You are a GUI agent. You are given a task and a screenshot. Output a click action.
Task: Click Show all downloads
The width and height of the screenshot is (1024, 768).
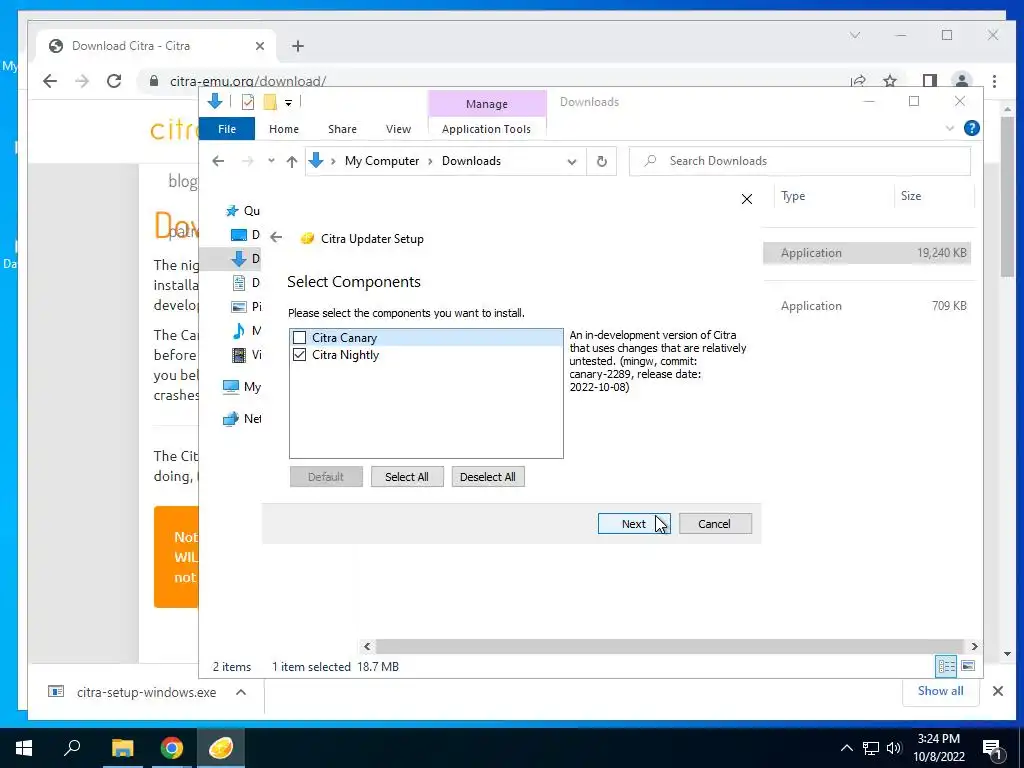pyautogui.click(x=940, y=691)
